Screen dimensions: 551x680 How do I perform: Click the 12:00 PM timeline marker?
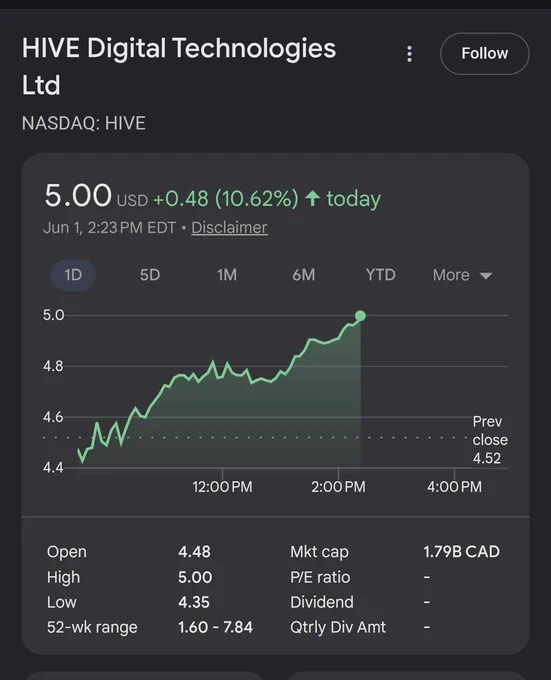click(x=222, y=487)
